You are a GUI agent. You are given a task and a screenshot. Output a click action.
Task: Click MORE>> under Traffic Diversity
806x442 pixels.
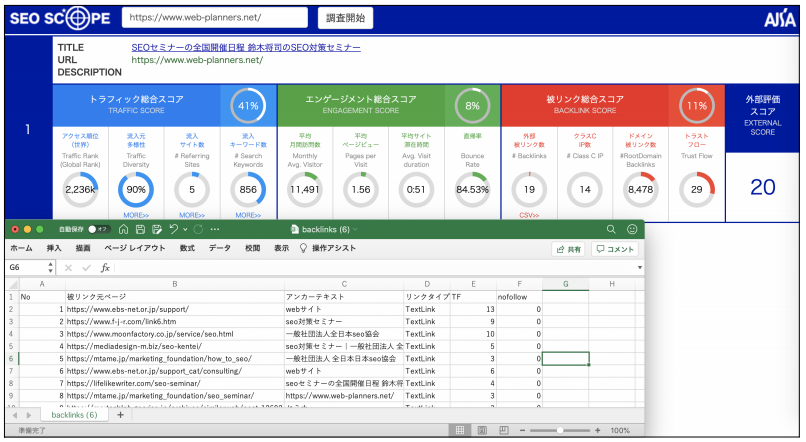[x=136, y=215]
